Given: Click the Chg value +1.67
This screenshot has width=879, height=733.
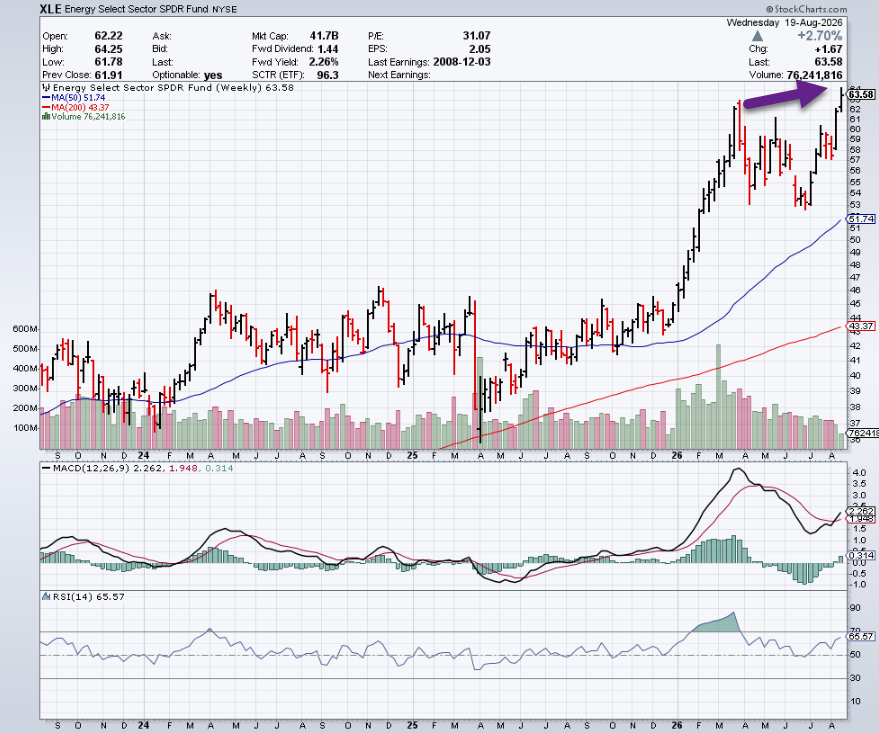Looking at the screenshot, I should point(829,49).
